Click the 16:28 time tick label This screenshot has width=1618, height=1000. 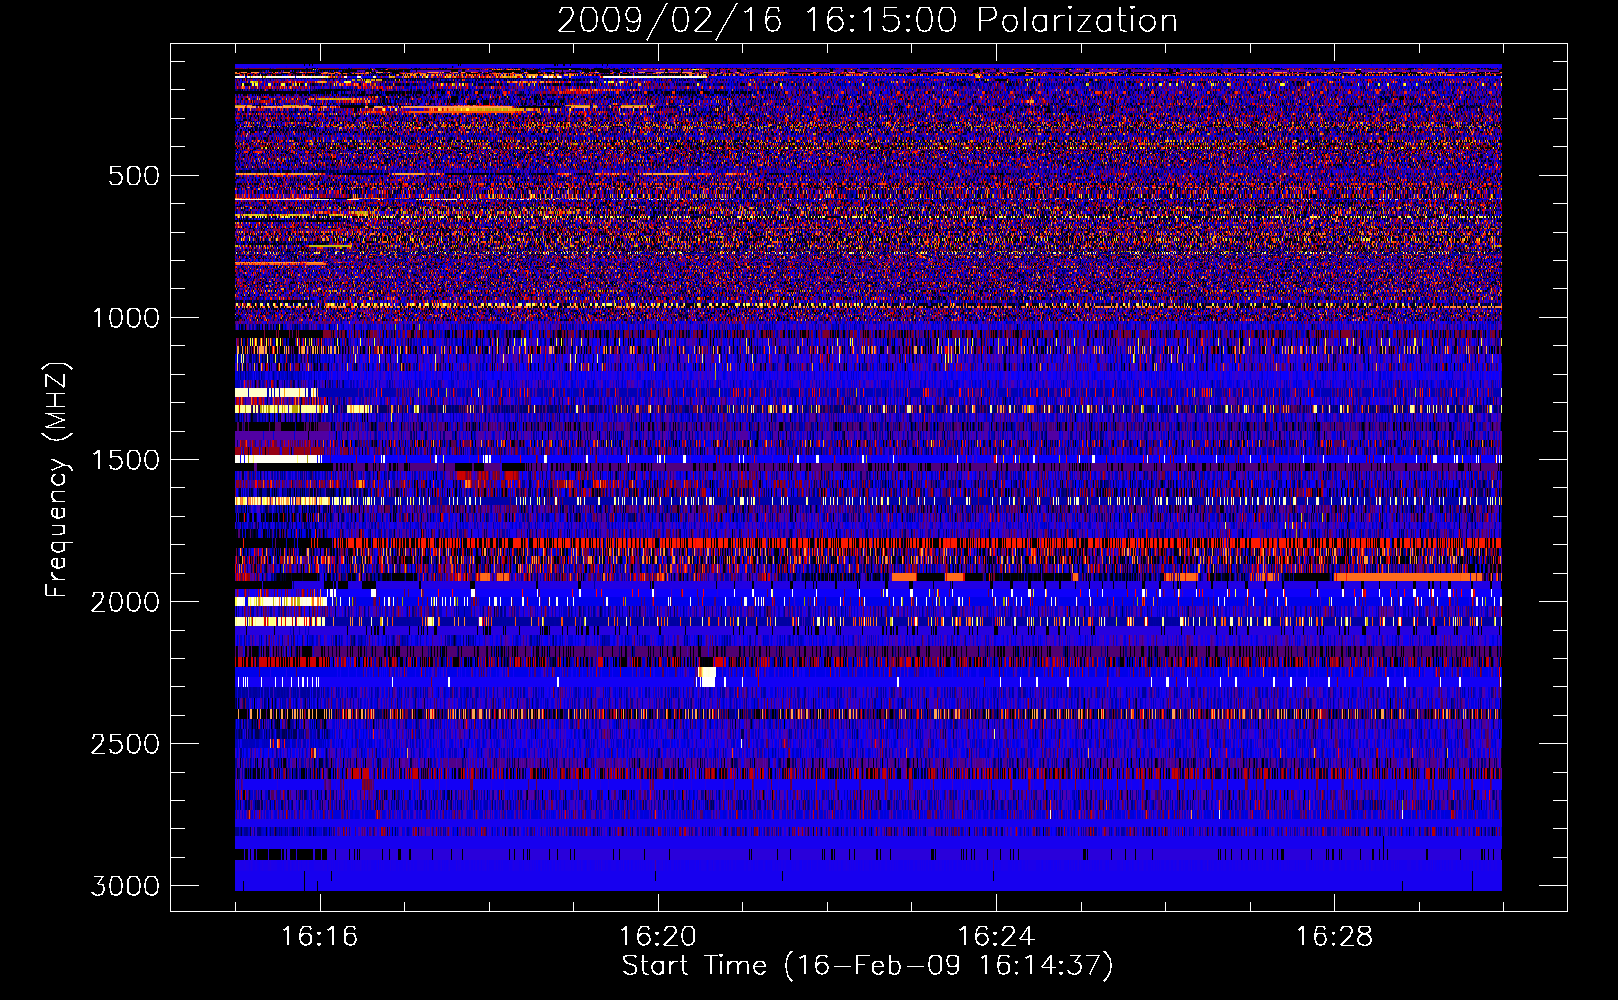coord(1334,936)
